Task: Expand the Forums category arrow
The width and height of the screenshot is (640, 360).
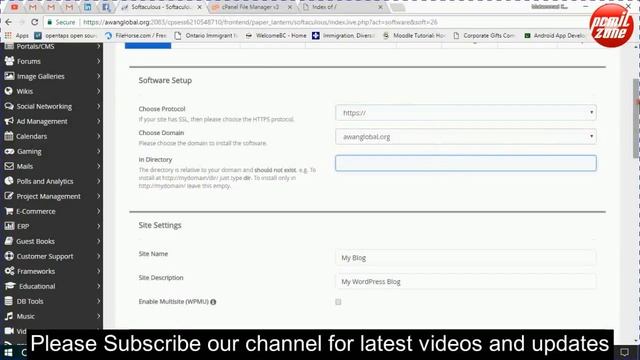Action: coord(98,61)
